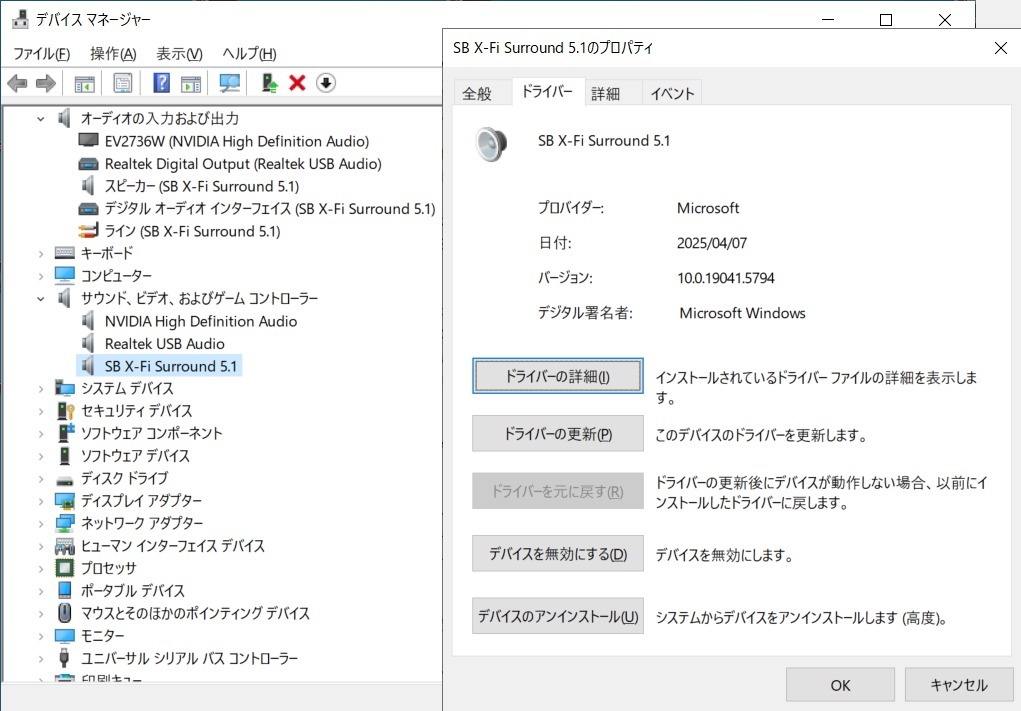Click the セキュリティ デバイス category icon

point(66,411)
